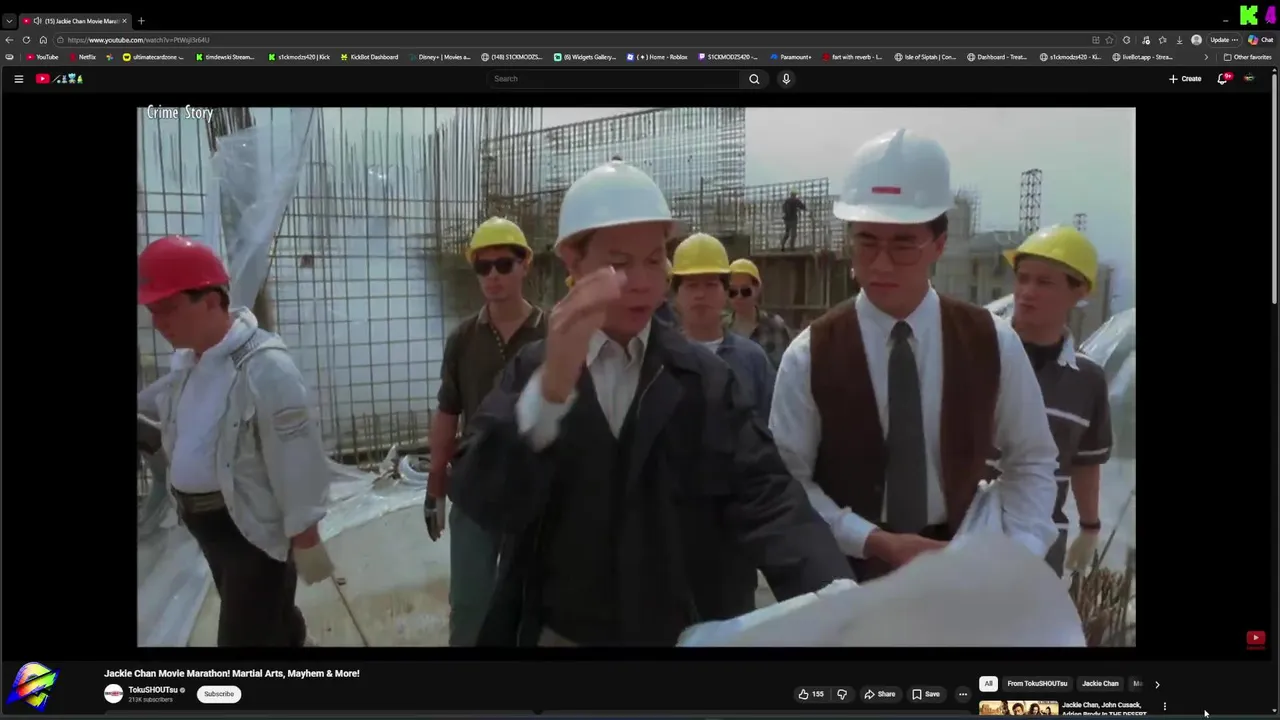The image size is (1280, 720).
Task: Select the Jackie Chan Movie Marathon tab
Action: pos(76,21)
